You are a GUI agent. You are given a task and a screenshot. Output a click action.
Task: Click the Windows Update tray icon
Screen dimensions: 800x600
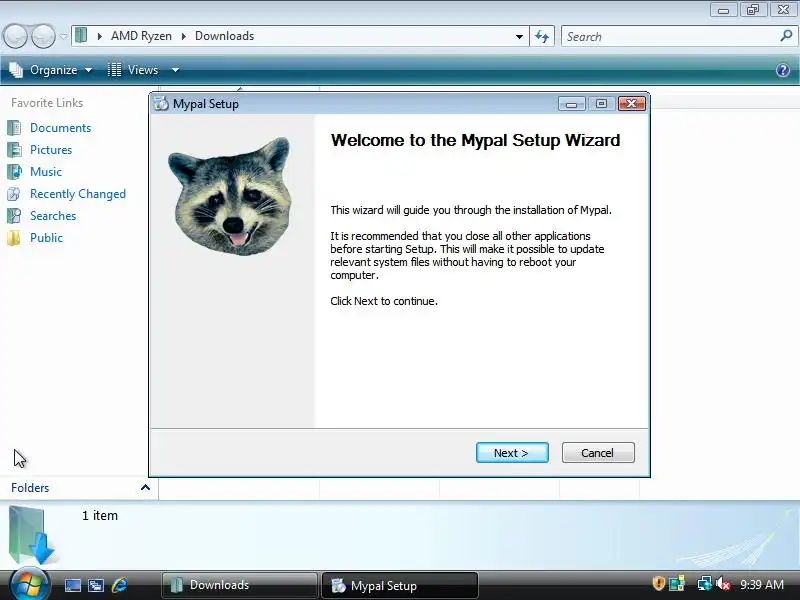pos(677,583)
